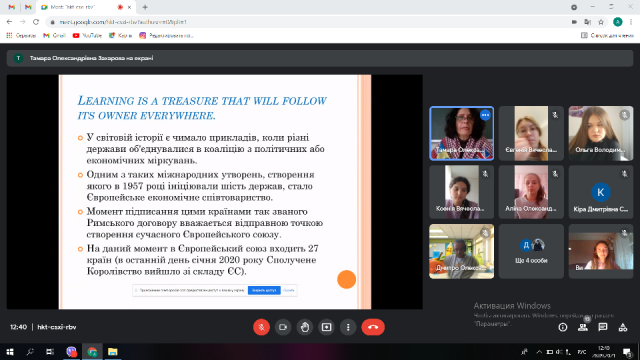Open options on Тамара's video tile
This screenshot has height=360, width=640.
[x=485, y=116]
